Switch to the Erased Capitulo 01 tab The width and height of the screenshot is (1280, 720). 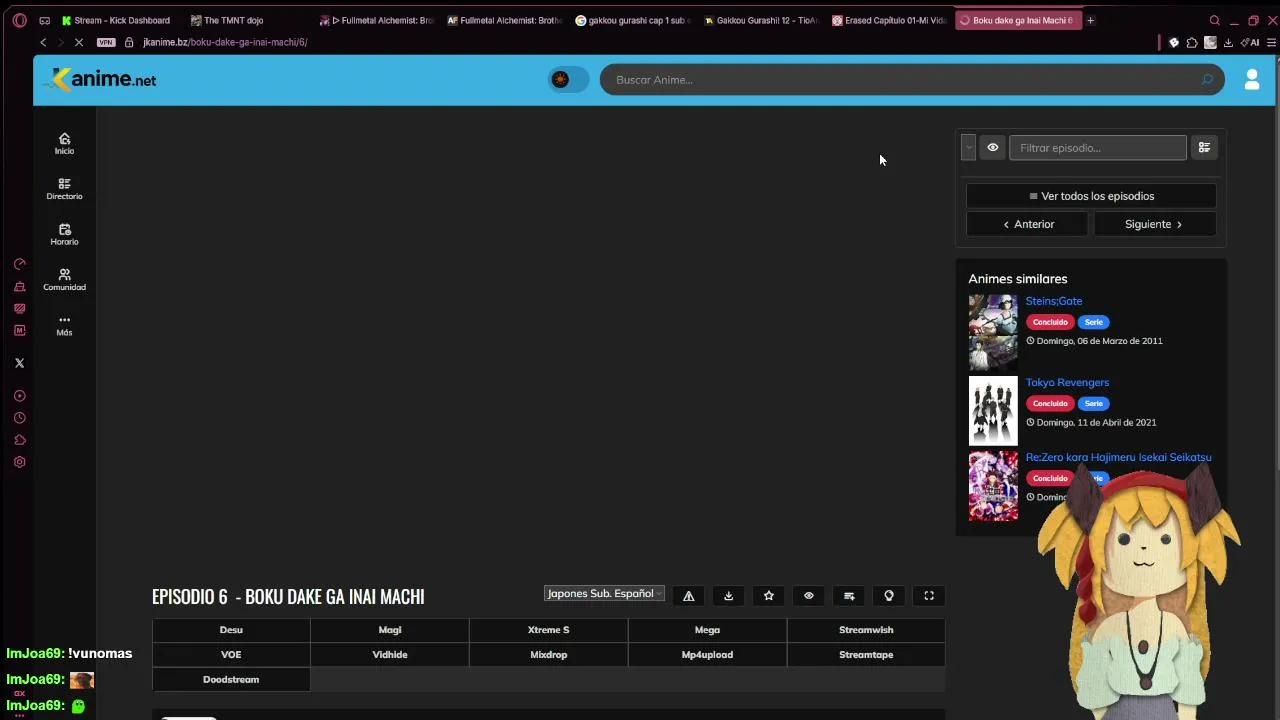889,20
